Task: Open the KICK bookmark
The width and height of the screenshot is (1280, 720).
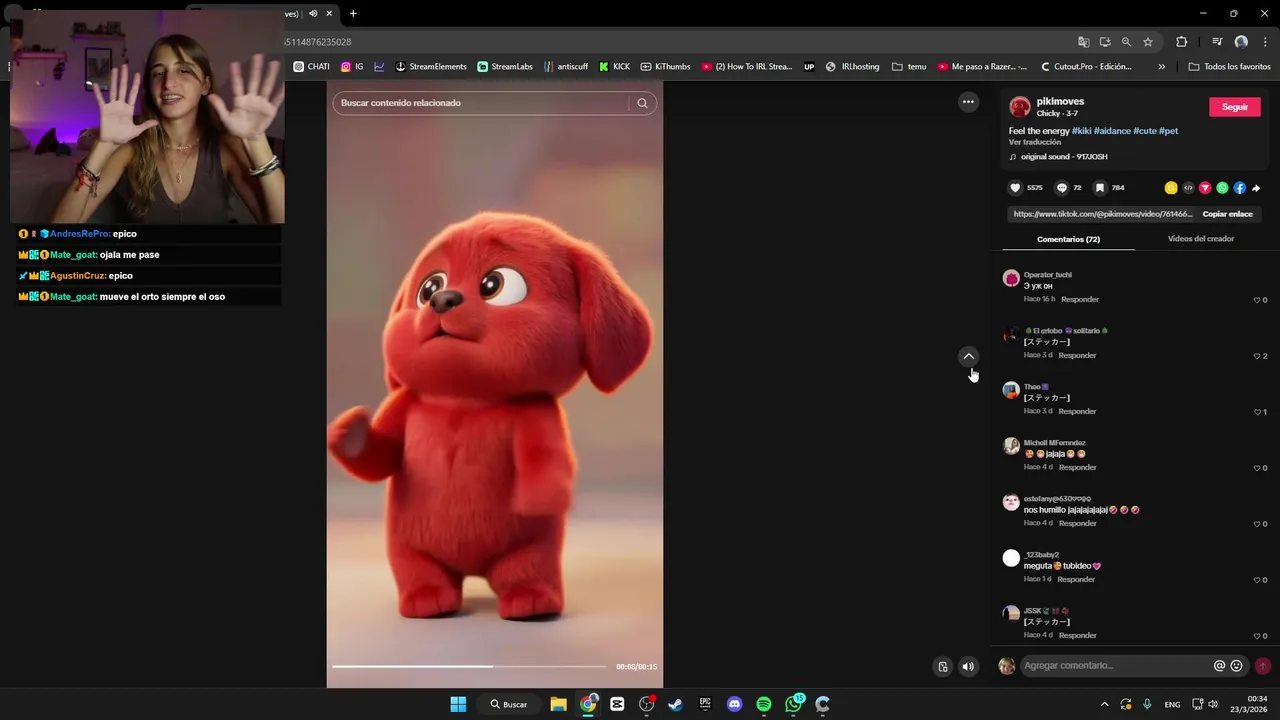Action: tap(614, 67)
